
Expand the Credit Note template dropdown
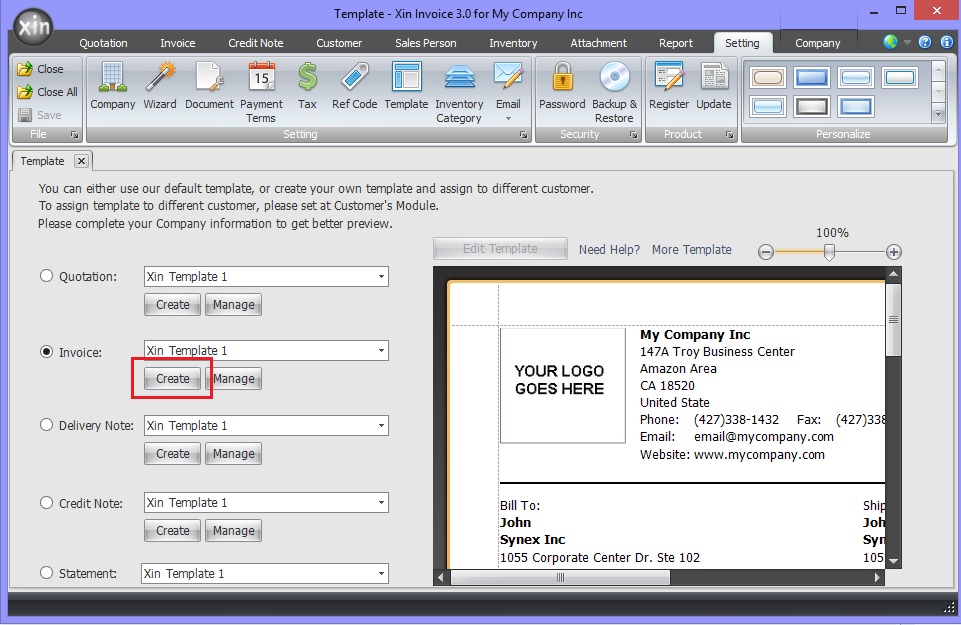pyautogui.click(x=381, y=502)
